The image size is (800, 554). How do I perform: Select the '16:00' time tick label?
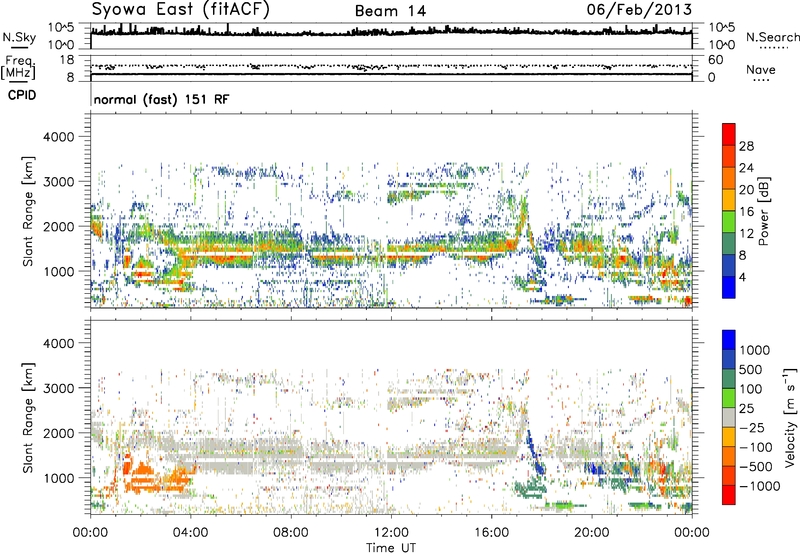point(491,533)
